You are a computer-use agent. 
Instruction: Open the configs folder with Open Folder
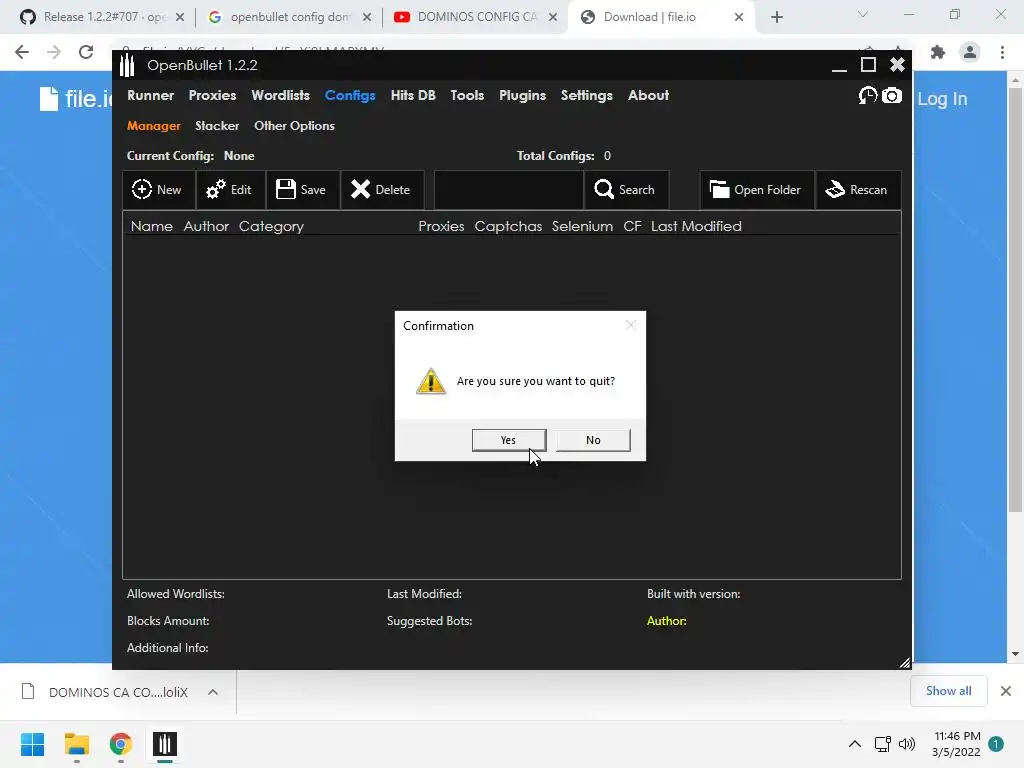(x=756, y=190)
